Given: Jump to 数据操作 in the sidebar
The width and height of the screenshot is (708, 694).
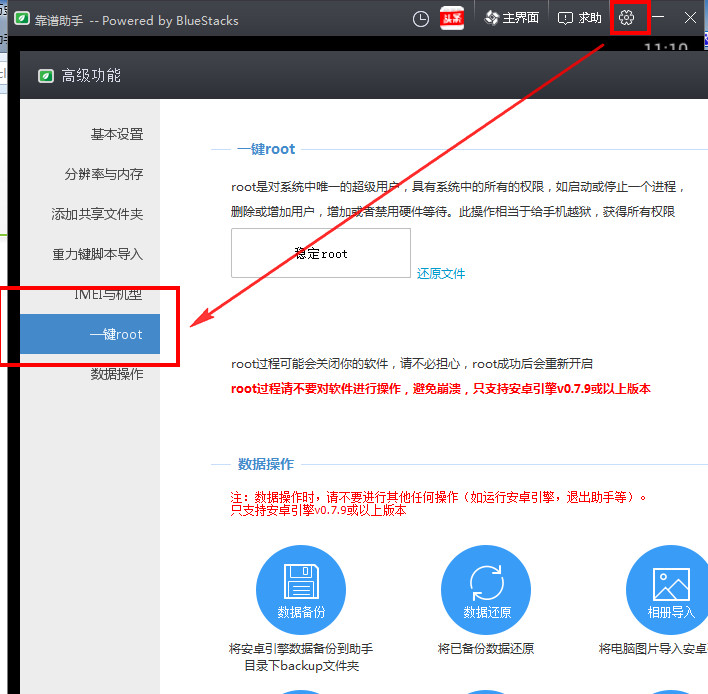Looking at the screenshot, I should (x=117, y=374).
